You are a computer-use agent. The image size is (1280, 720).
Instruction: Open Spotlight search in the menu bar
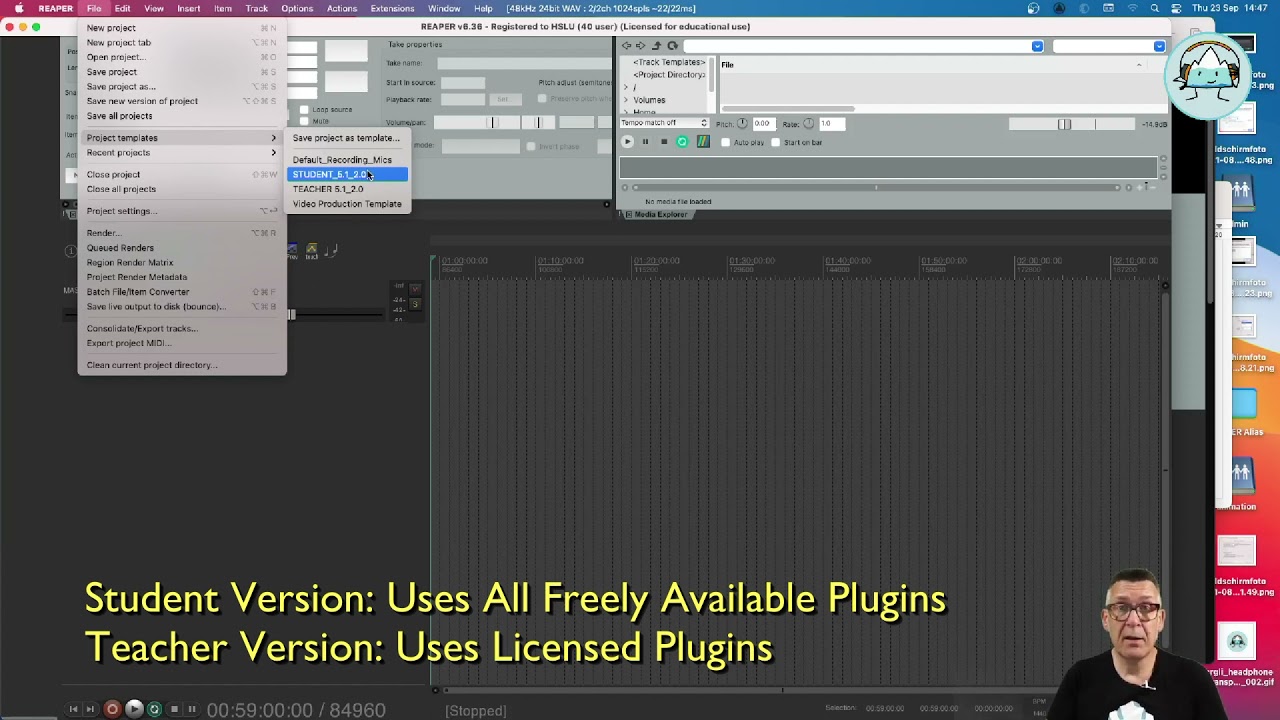(1155, 8)
